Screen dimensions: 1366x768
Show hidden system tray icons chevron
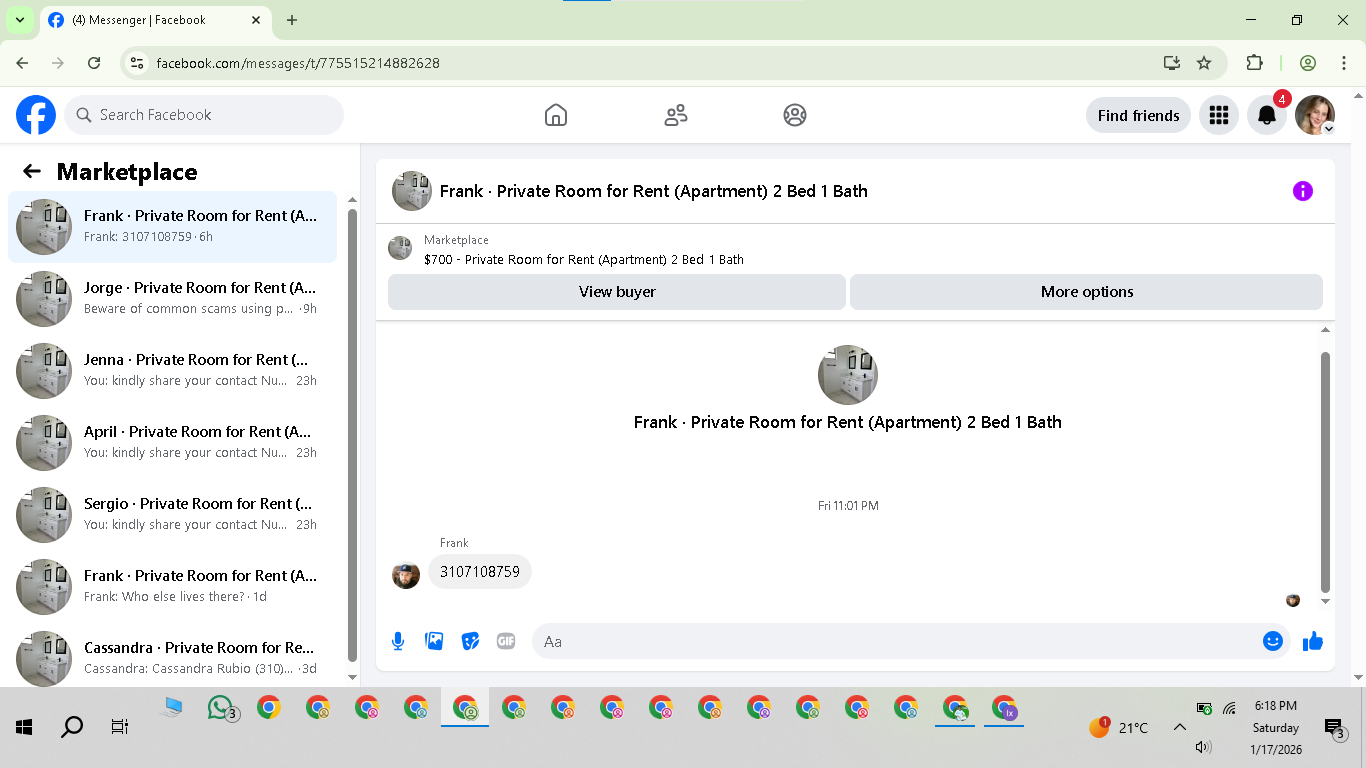coord(1180,727)
